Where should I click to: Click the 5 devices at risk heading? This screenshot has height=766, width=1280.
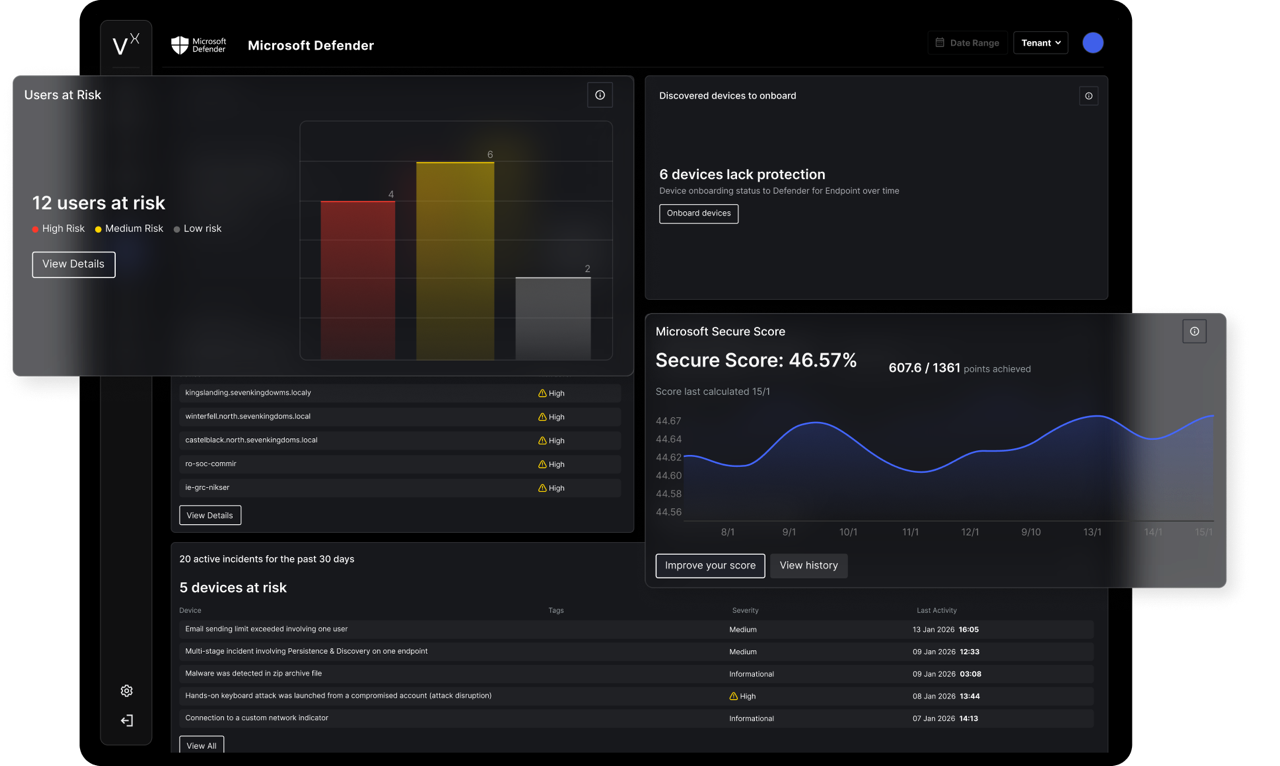[x=233, y=588]
